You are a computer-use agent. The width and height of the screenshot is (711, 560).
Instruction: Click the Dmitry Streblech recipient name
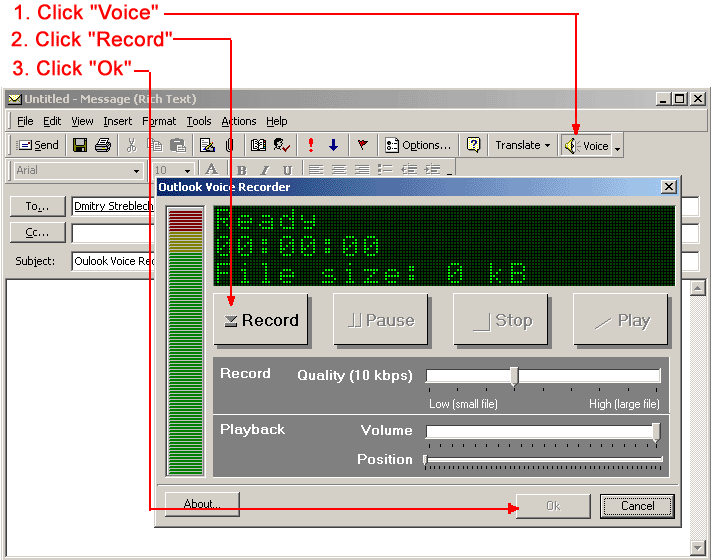[x=114, y=206]
